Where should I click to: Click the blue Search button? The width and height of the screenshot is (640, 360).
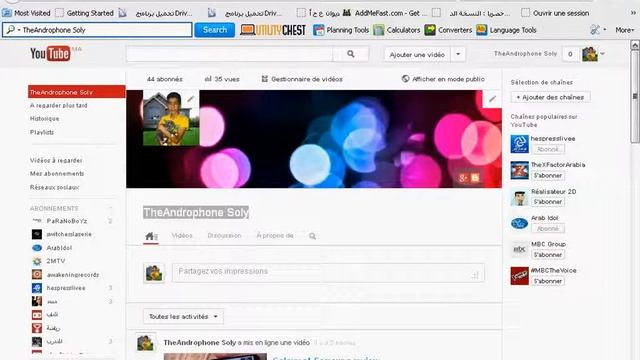click(215, 30)
